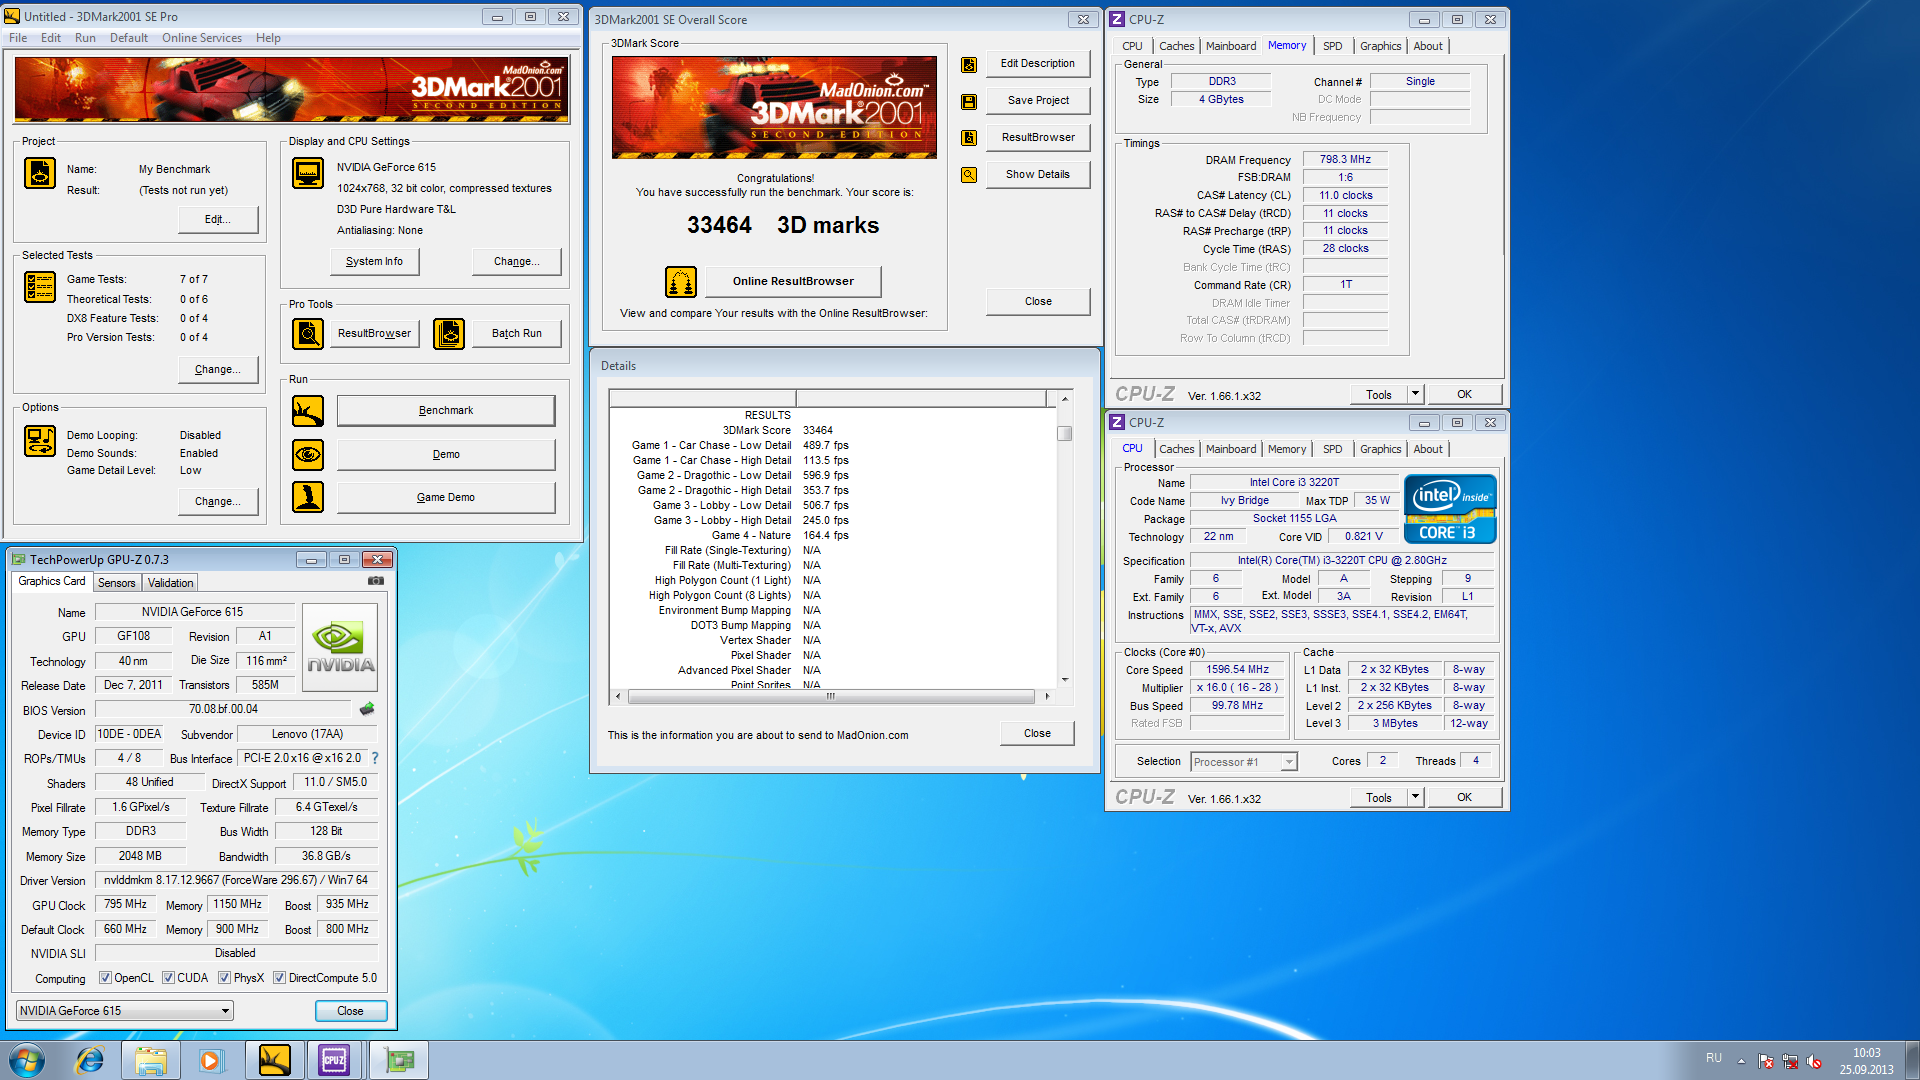Switch to GPU-Z taskbar icon

point(399,1060)
